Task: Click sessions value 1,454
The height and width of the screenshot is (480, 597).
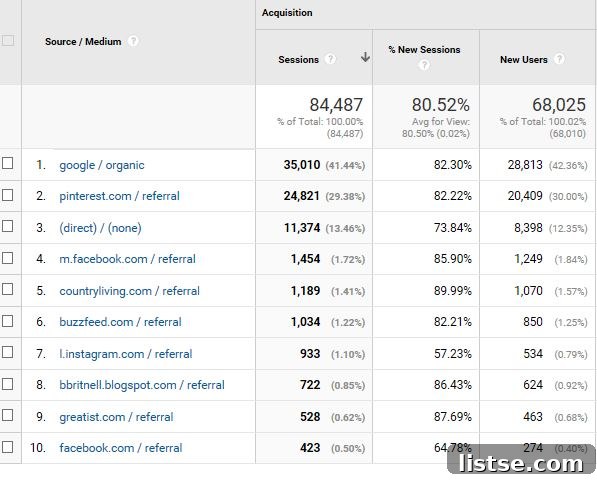Action: (x=305, y=259)
